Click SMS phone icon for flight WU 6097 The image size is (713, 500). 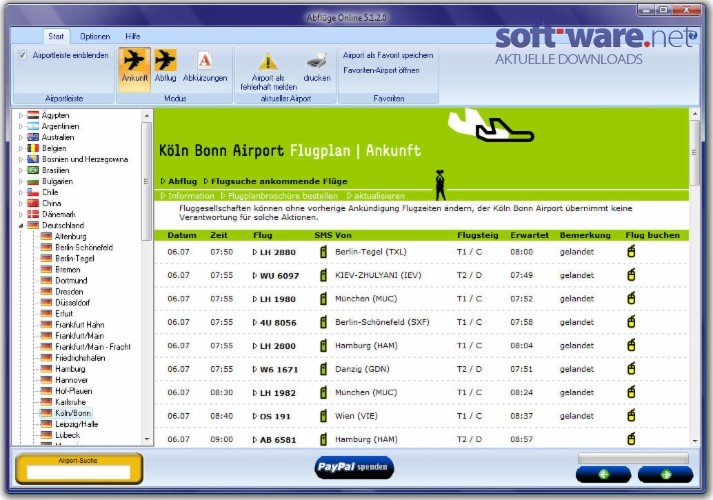coord(323,275)
